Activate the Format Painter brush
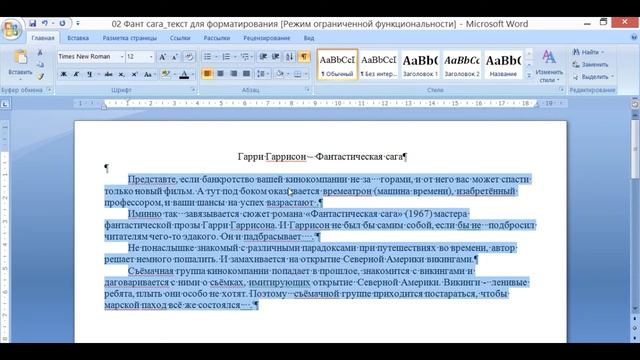640x360 pixels. click(x=40, y=76)
